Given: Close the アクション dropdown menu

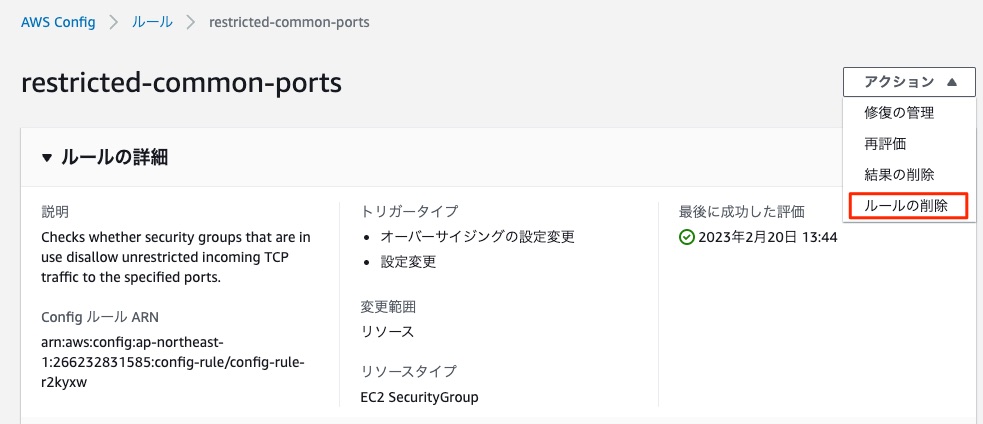Looking at the screenshot, I should click(x=909, y=82).
